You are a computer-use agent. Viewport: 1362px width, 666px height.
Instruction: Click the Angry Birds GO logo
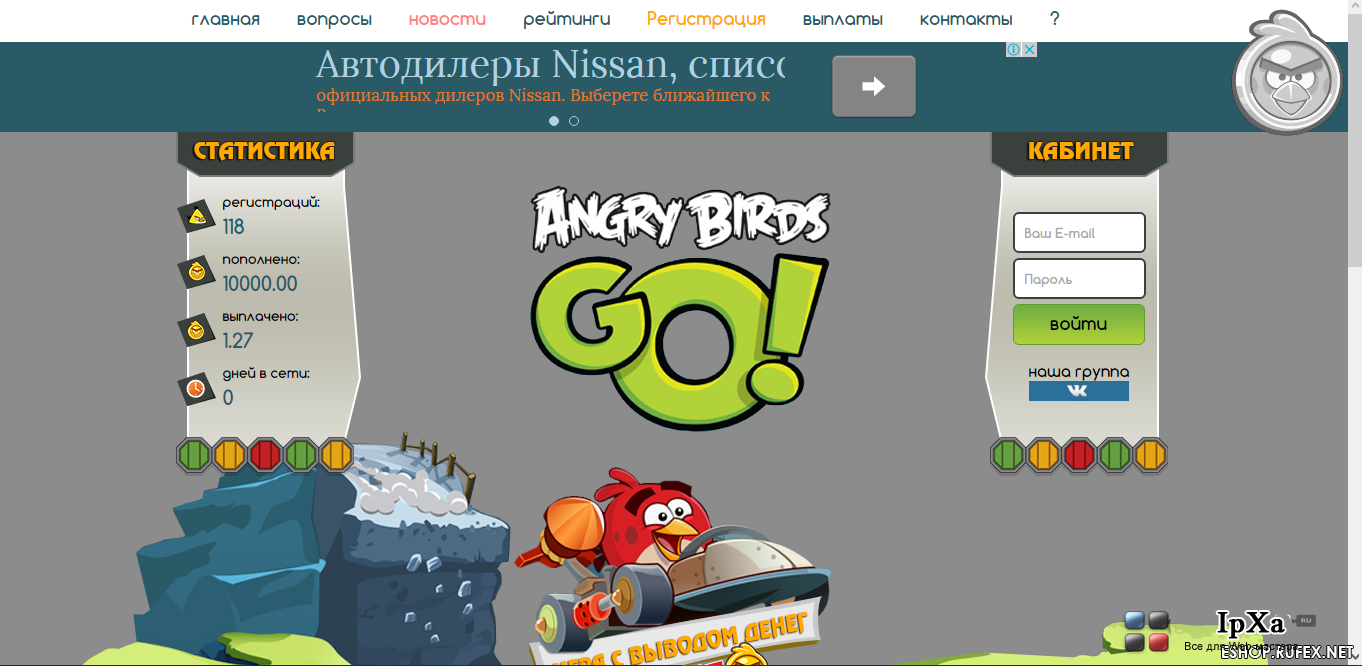680,308
